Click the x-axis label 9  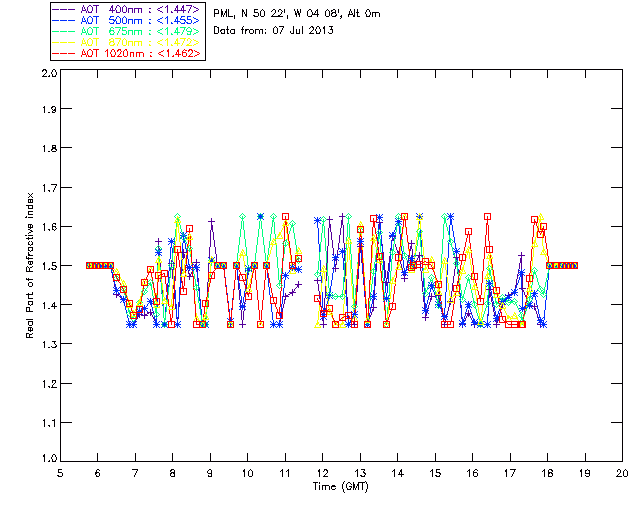pos(210,473)
